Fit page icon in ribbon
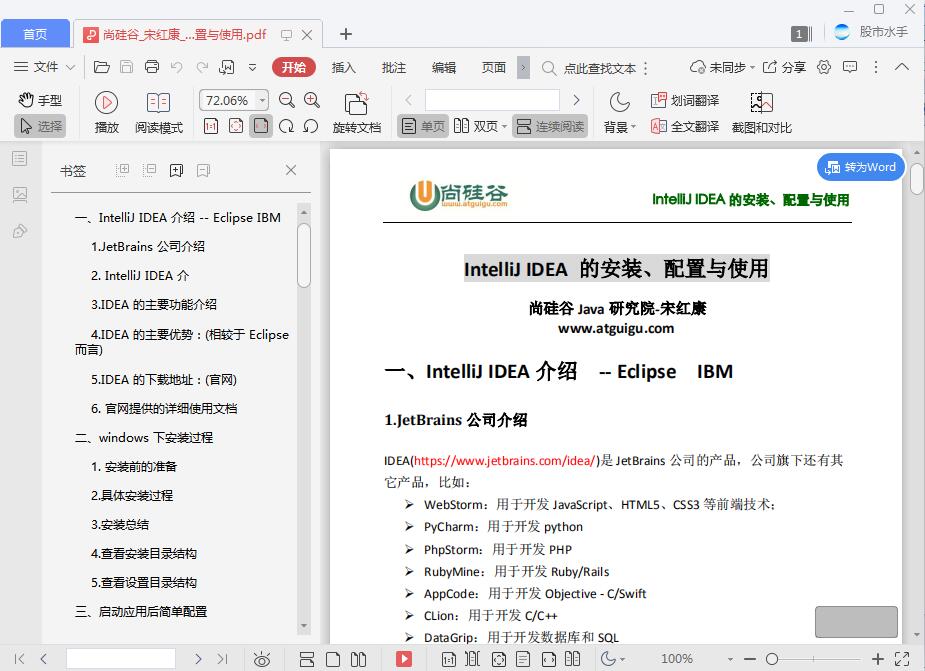925x671 pixels. (x=236, y=126)
